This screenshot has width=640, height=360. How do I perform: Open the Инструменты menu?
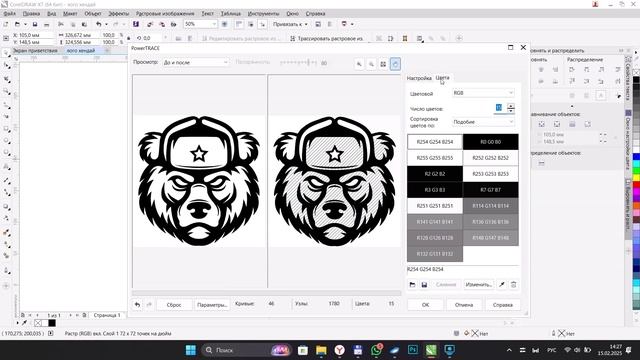[263, 13]
